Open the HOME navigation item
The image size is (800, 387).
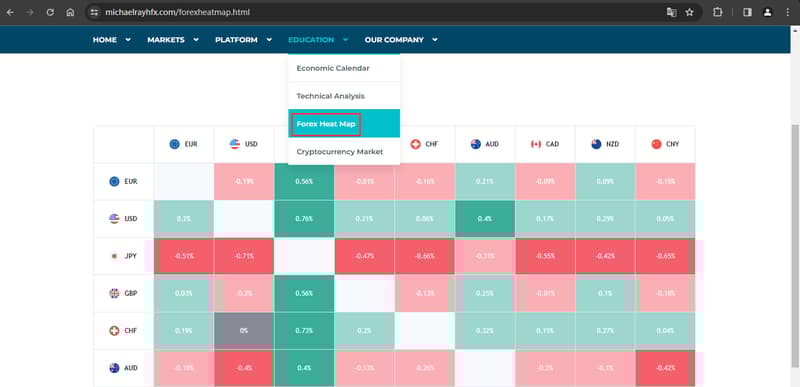coord(105,40)
